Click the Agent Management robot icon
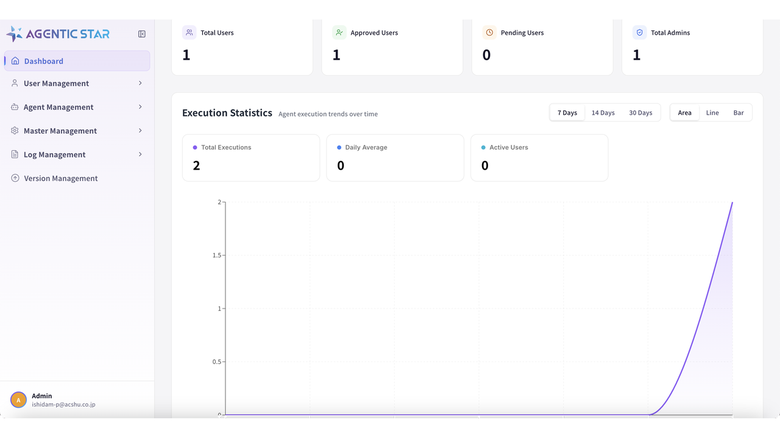 tap(14, 107)
